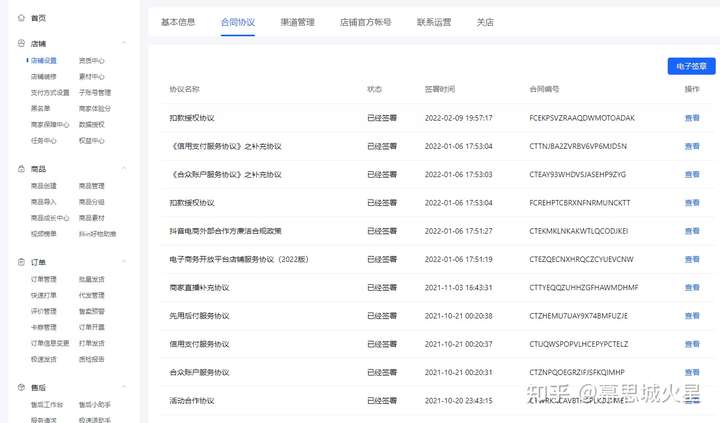This screenshot has width=720, height=423.
Task: View the 抖音电商外部合作方廉洁合规政策 row
Action: [x=692, y=231]
